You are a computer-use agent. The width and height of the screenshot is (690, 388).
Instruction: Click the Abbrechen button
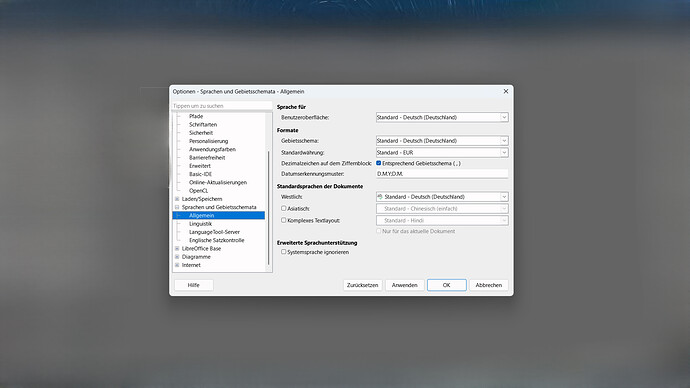pos(488,285)
